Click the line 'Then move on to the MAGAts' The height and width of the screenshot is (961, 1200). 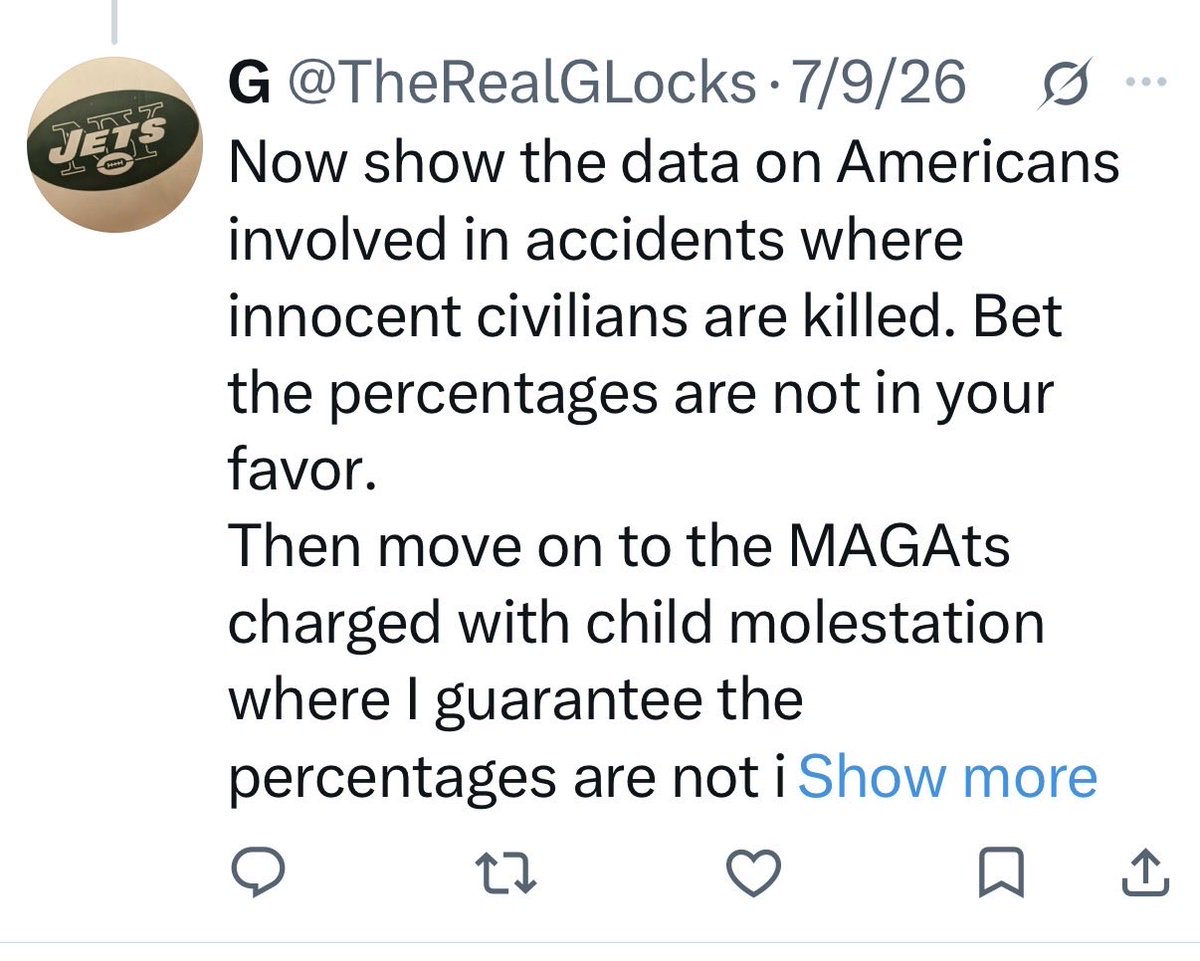[620, 548]
